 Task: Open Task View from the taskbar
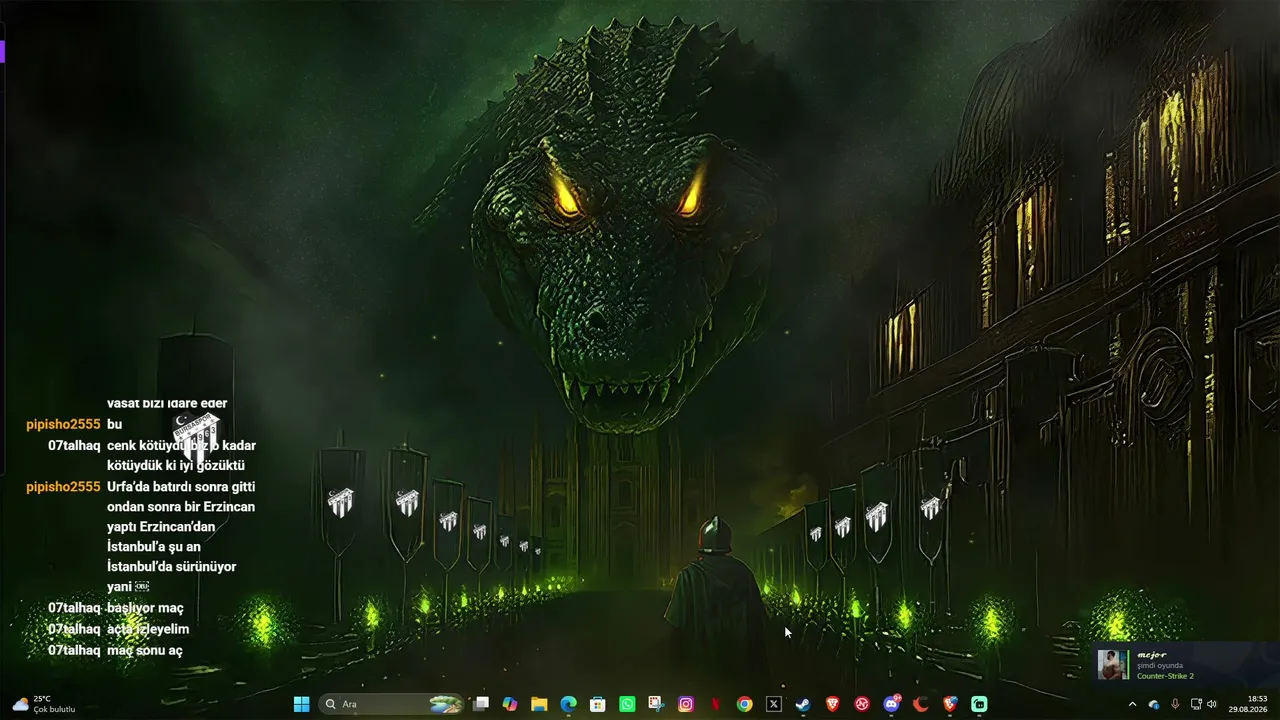coord(481,704)
